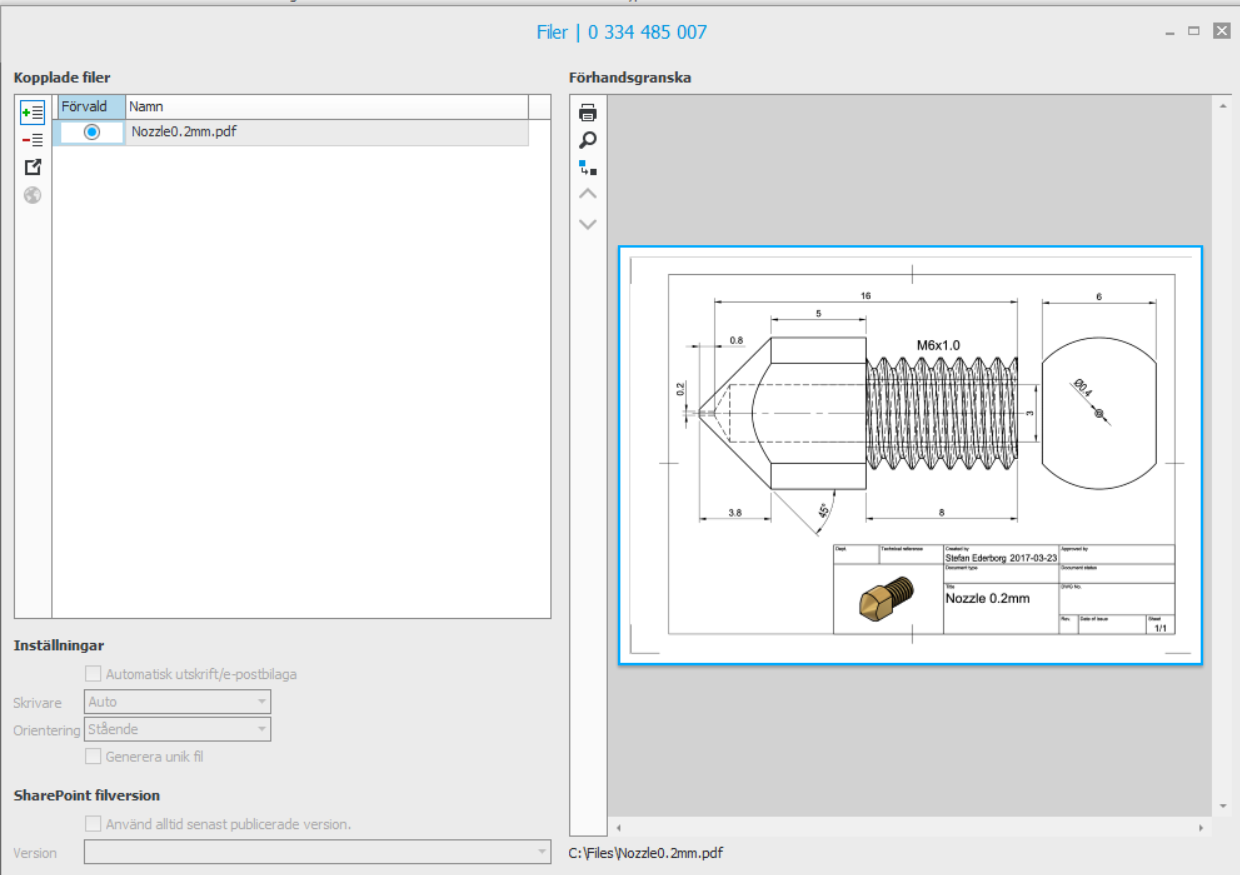
Task: Click the nozzle drawing preview thumbnail
Action: (910, 455)
